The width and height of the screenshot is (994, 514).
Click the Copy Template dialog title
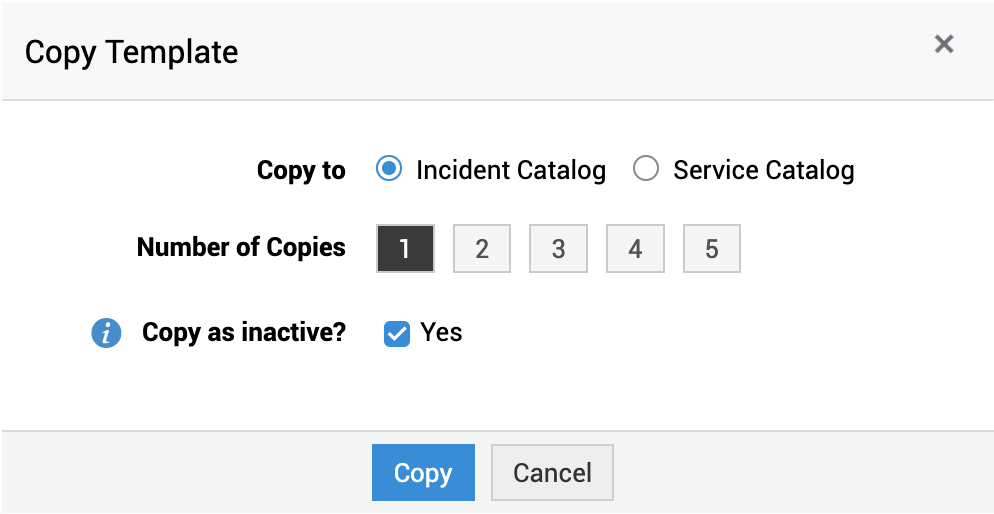(x=131, y=52)
